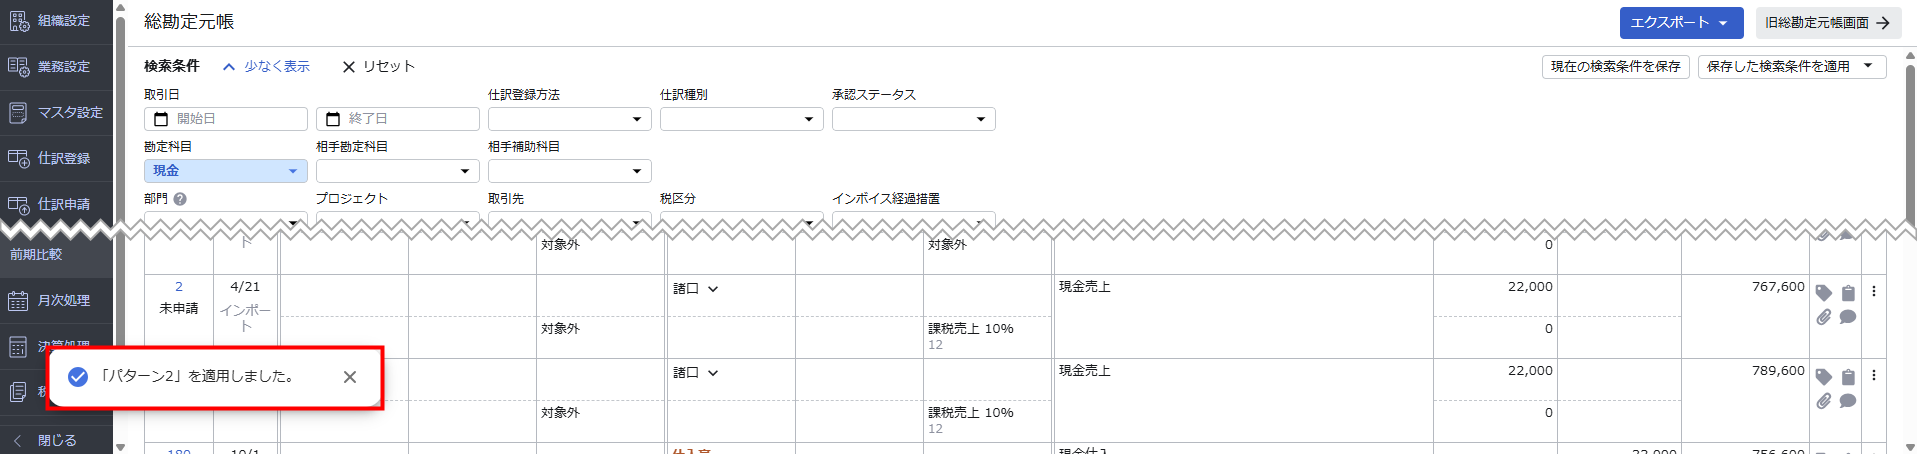Open the comment bubble for the 789,600 row
Screen dimensions: 1917x454
click(1848, 401)
